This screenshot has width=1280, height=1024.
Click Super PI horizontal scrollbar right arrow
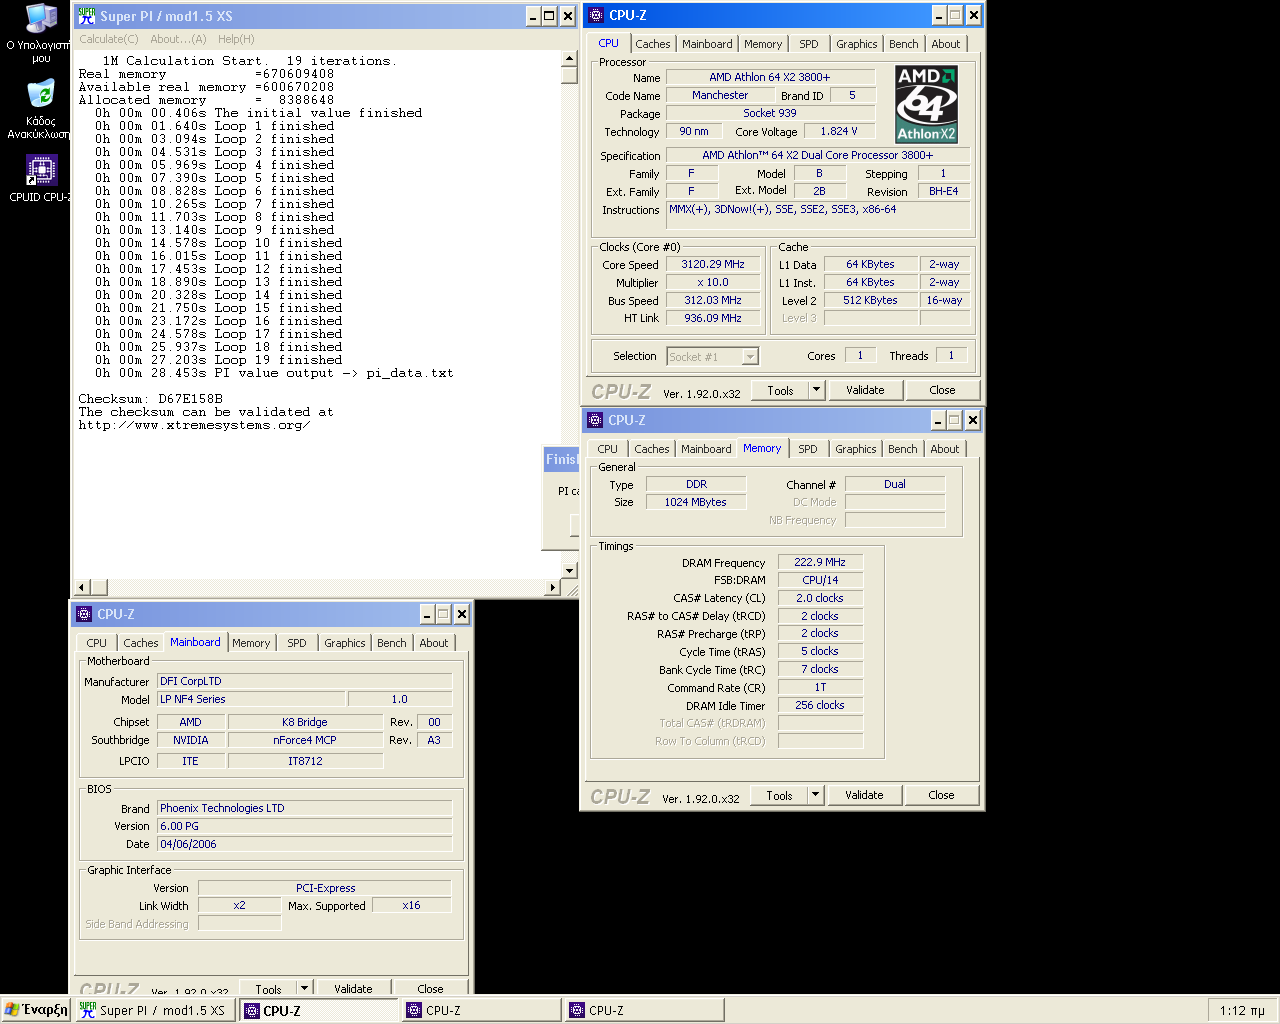pyautogui.click(x=553, y=587)
